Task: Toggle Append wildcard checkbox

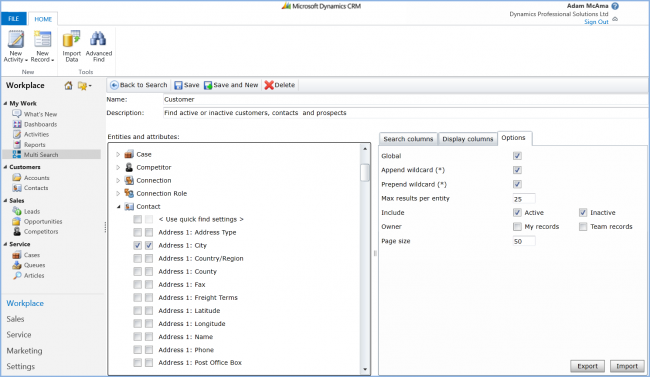Action: 517,170
